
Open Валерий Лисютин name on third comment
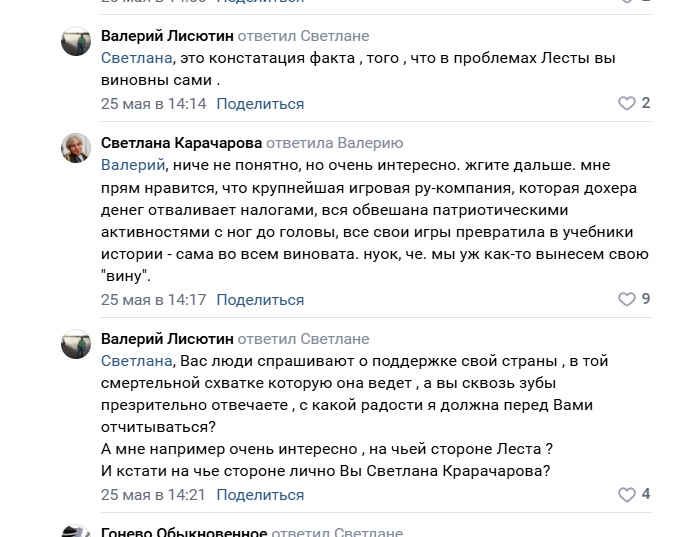point(167,339)
